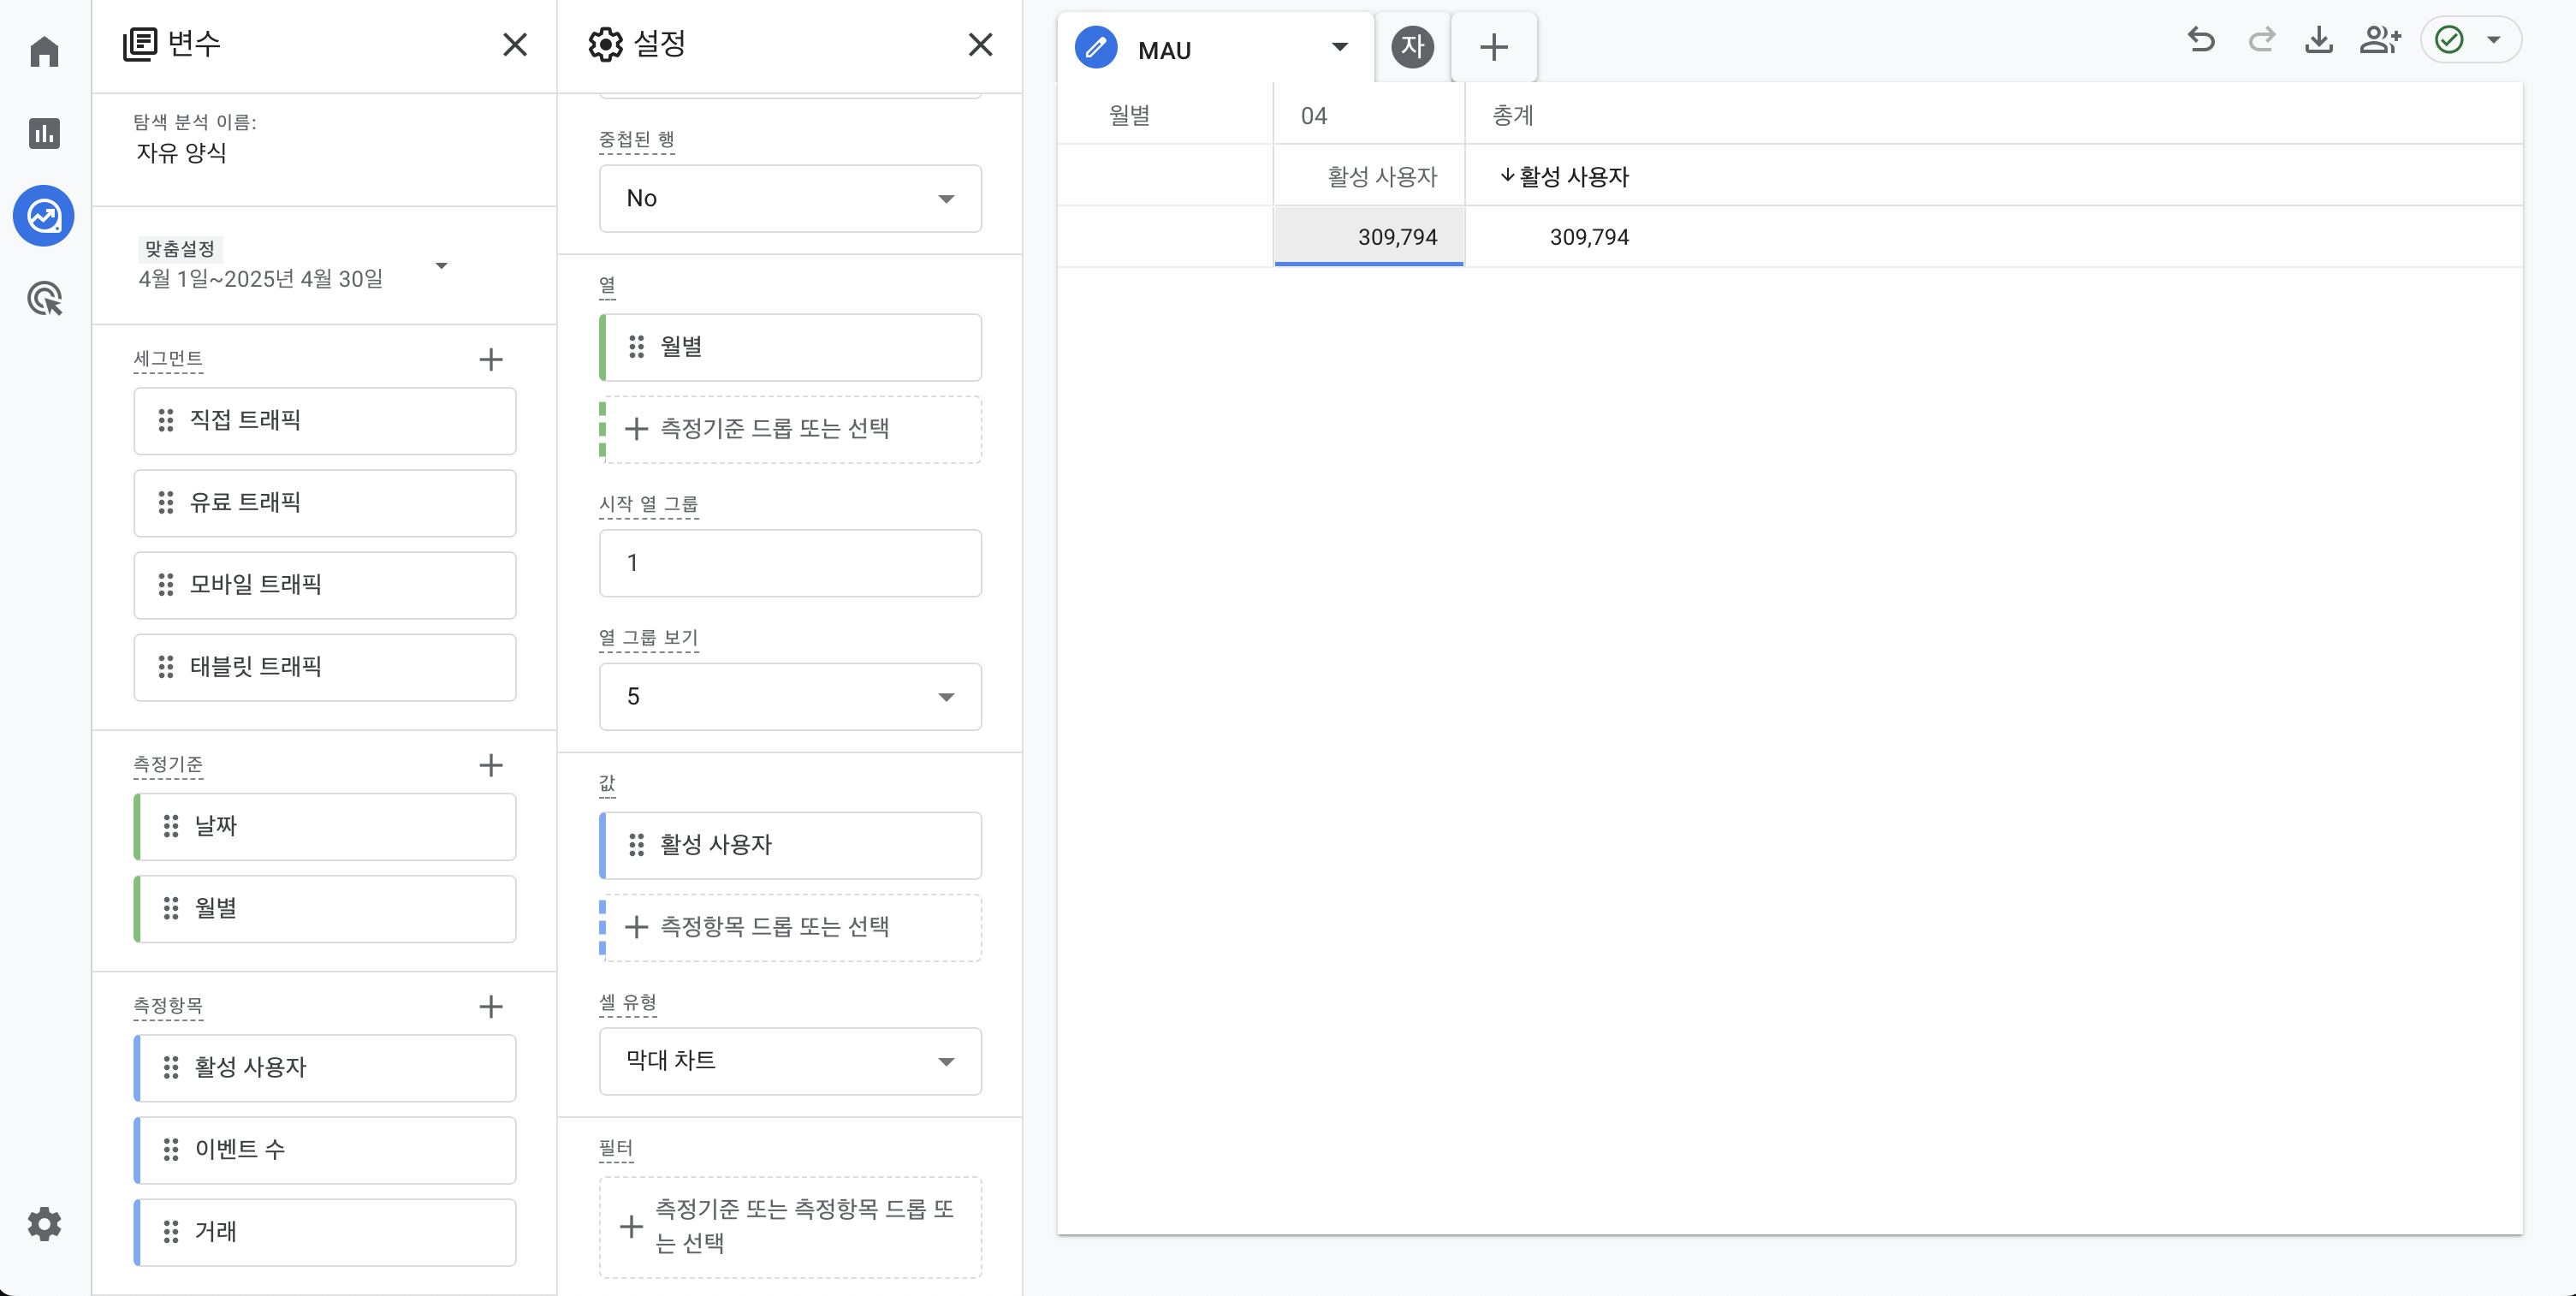The width and height of the screenshot is (2576, 1296).
Task: Click the 날짜 dimension chip
Action: click(x=325, y=827)
